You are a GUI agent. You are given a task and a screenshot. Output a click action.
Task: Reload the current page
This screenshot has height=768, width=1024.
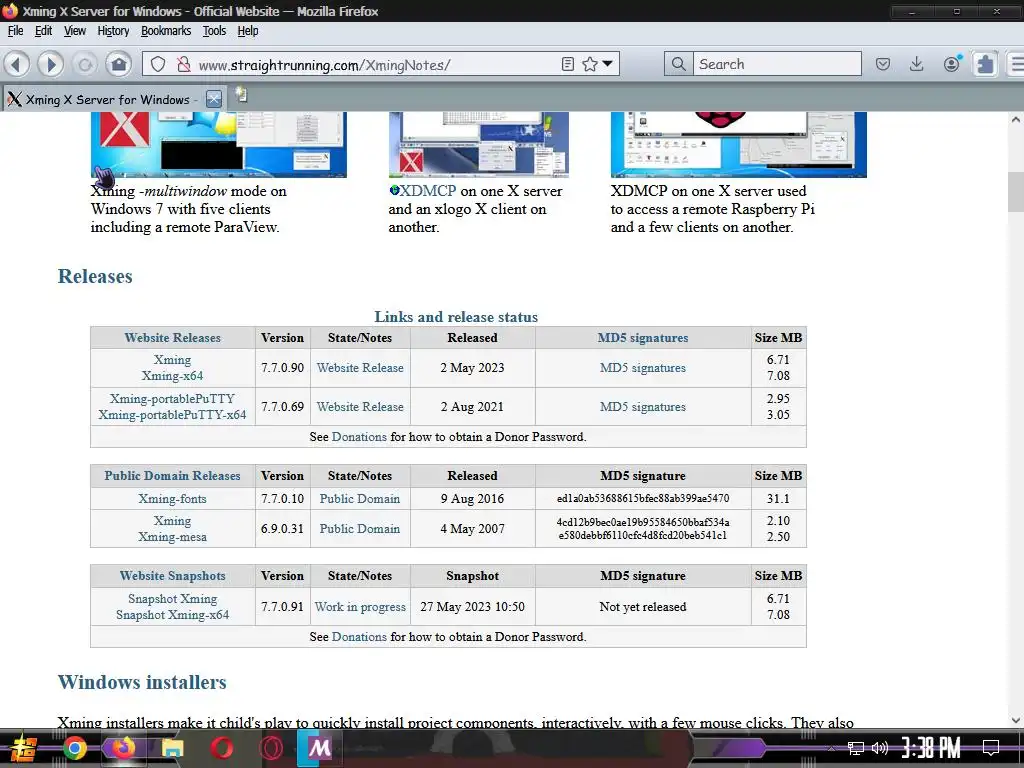point(85,64)
